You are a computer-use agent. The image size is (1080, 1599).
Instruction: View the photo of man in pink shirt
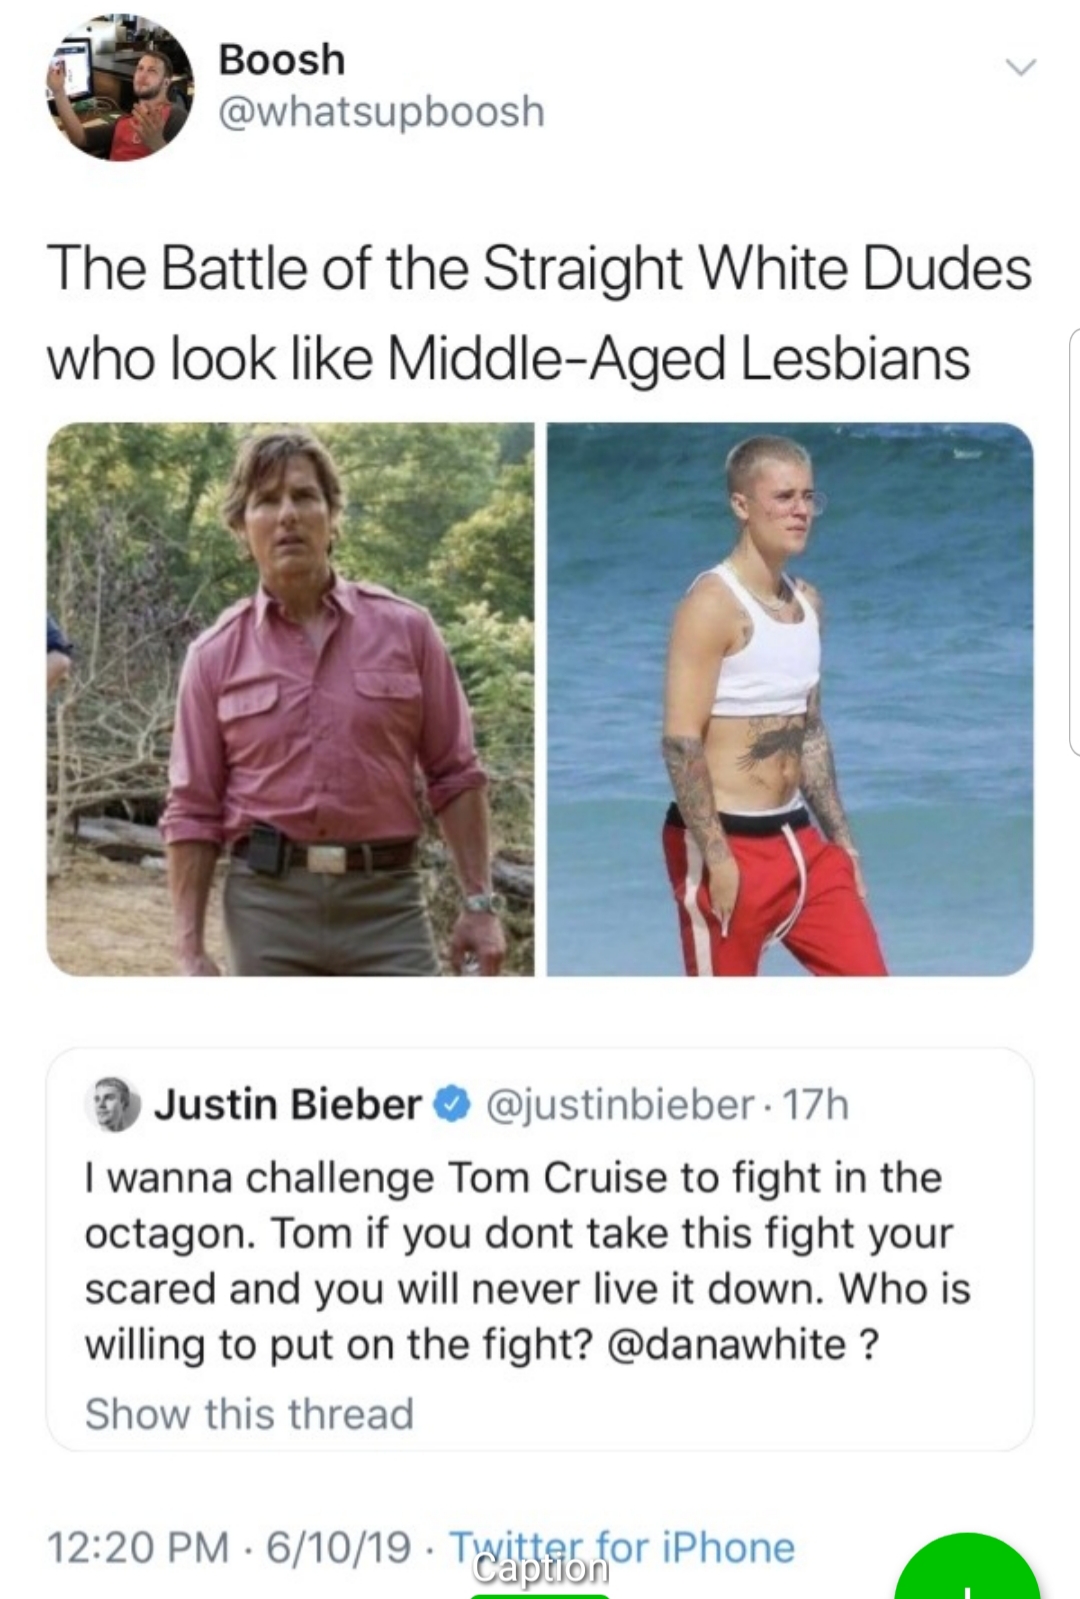[x=290, y=699]
